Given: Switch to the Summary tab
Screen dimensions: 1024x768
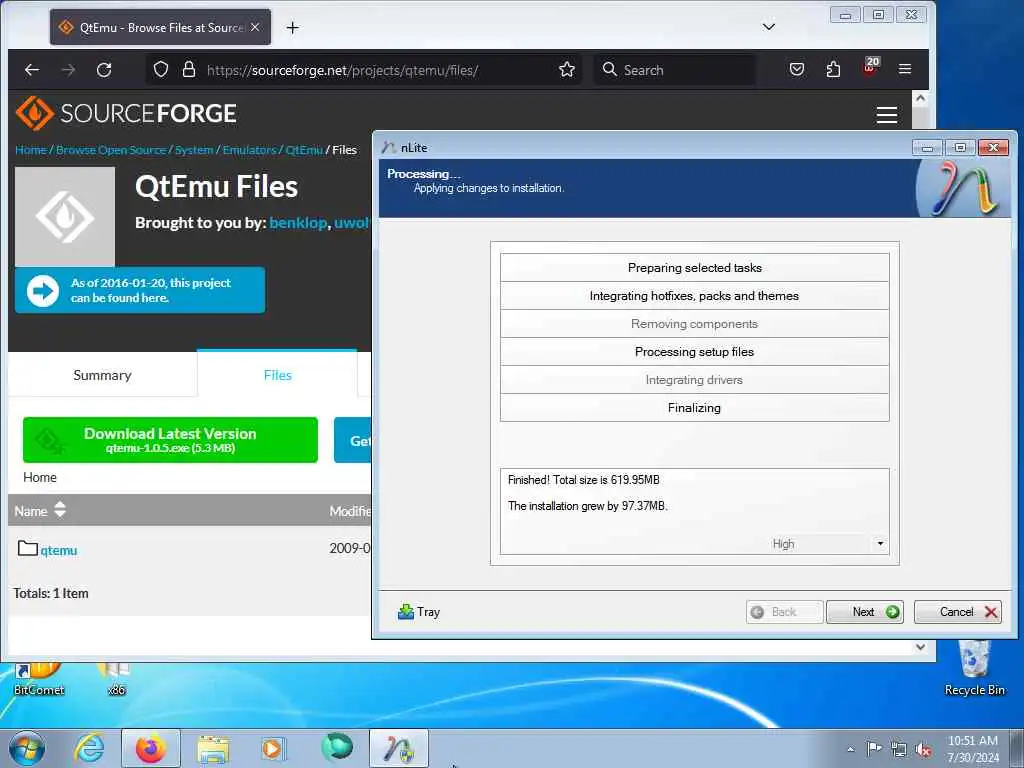Looking at the screenshot, I should (x=102, y=375).
